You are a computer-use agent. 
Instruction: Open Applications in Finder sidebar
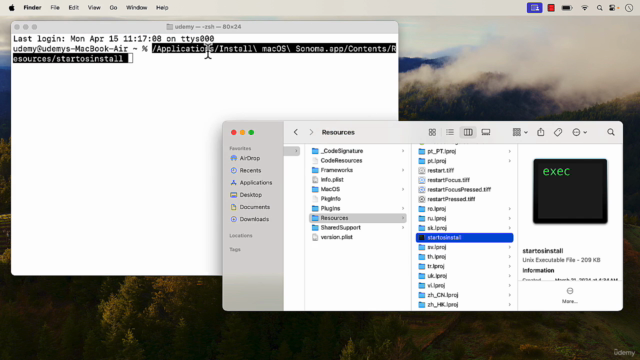251,182
